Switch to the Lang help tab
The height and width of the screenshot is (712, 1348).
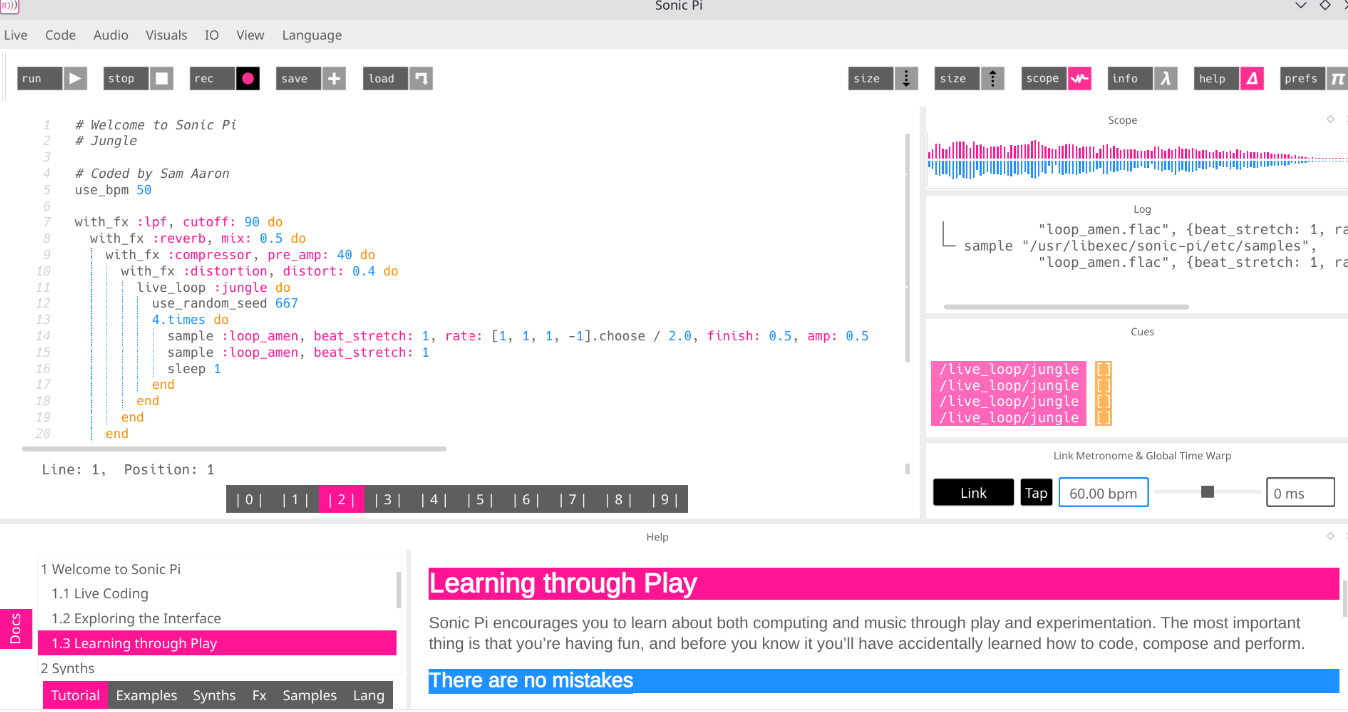point(369,695)
